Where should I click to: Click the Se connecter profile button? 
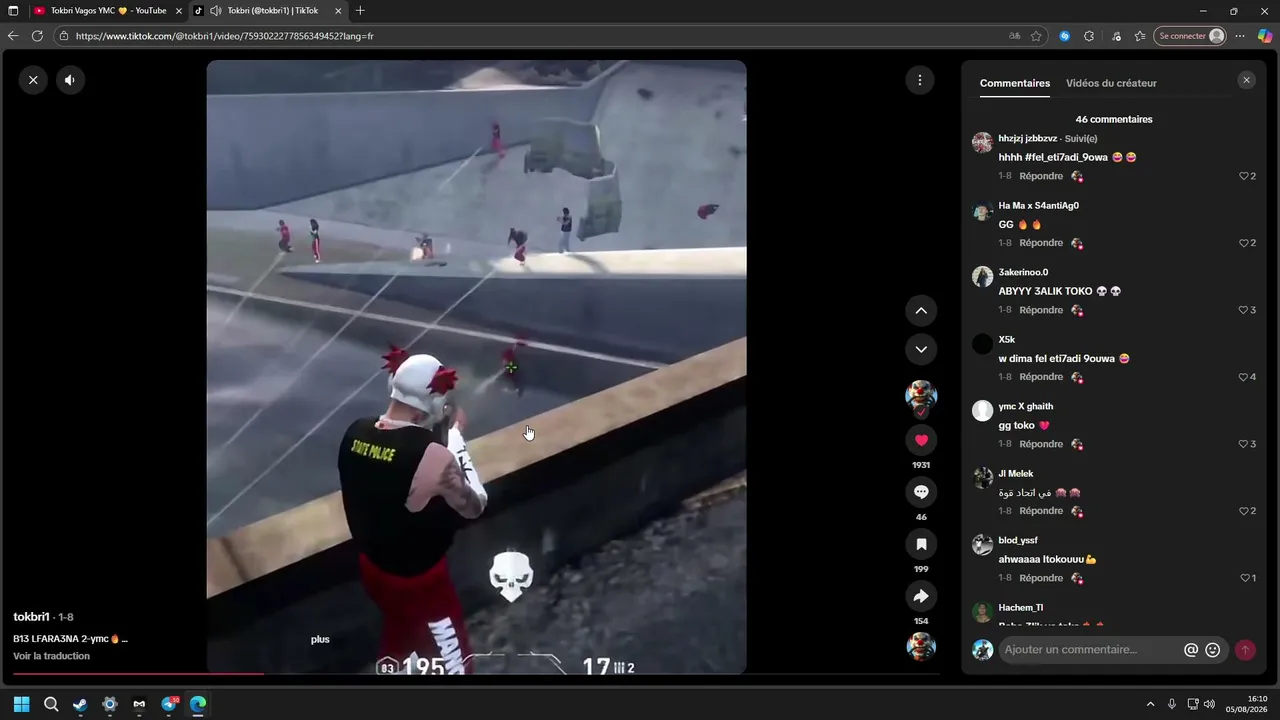(1190, 36)
